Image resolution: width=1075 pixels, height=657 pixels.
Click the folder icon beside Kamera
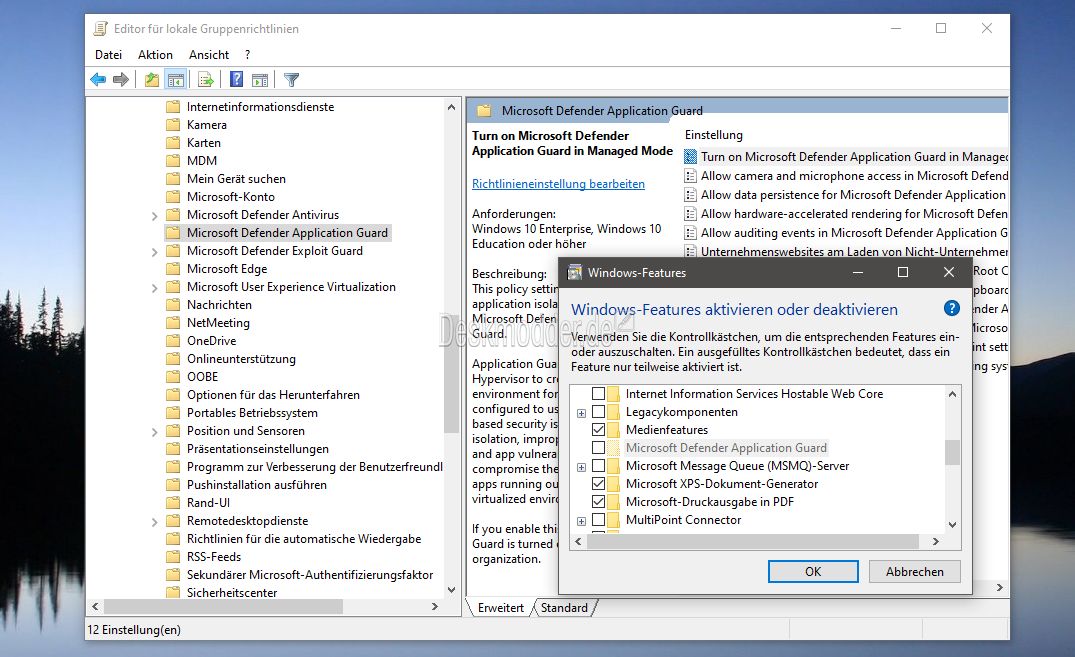[173, 125]
